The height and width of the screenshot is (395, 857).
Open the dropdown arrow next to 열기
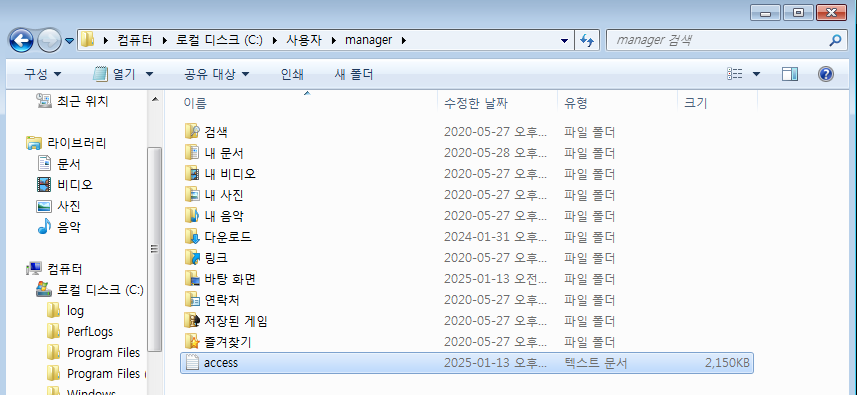tap(149, 74)
